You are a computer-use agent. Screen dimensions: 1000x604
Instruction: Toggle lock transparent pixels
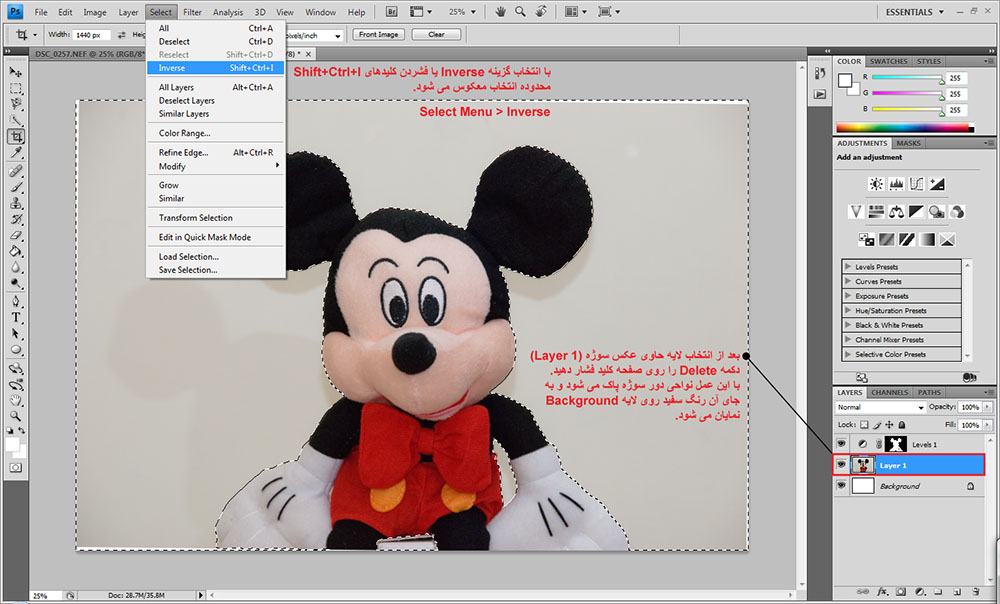[864, 425]
